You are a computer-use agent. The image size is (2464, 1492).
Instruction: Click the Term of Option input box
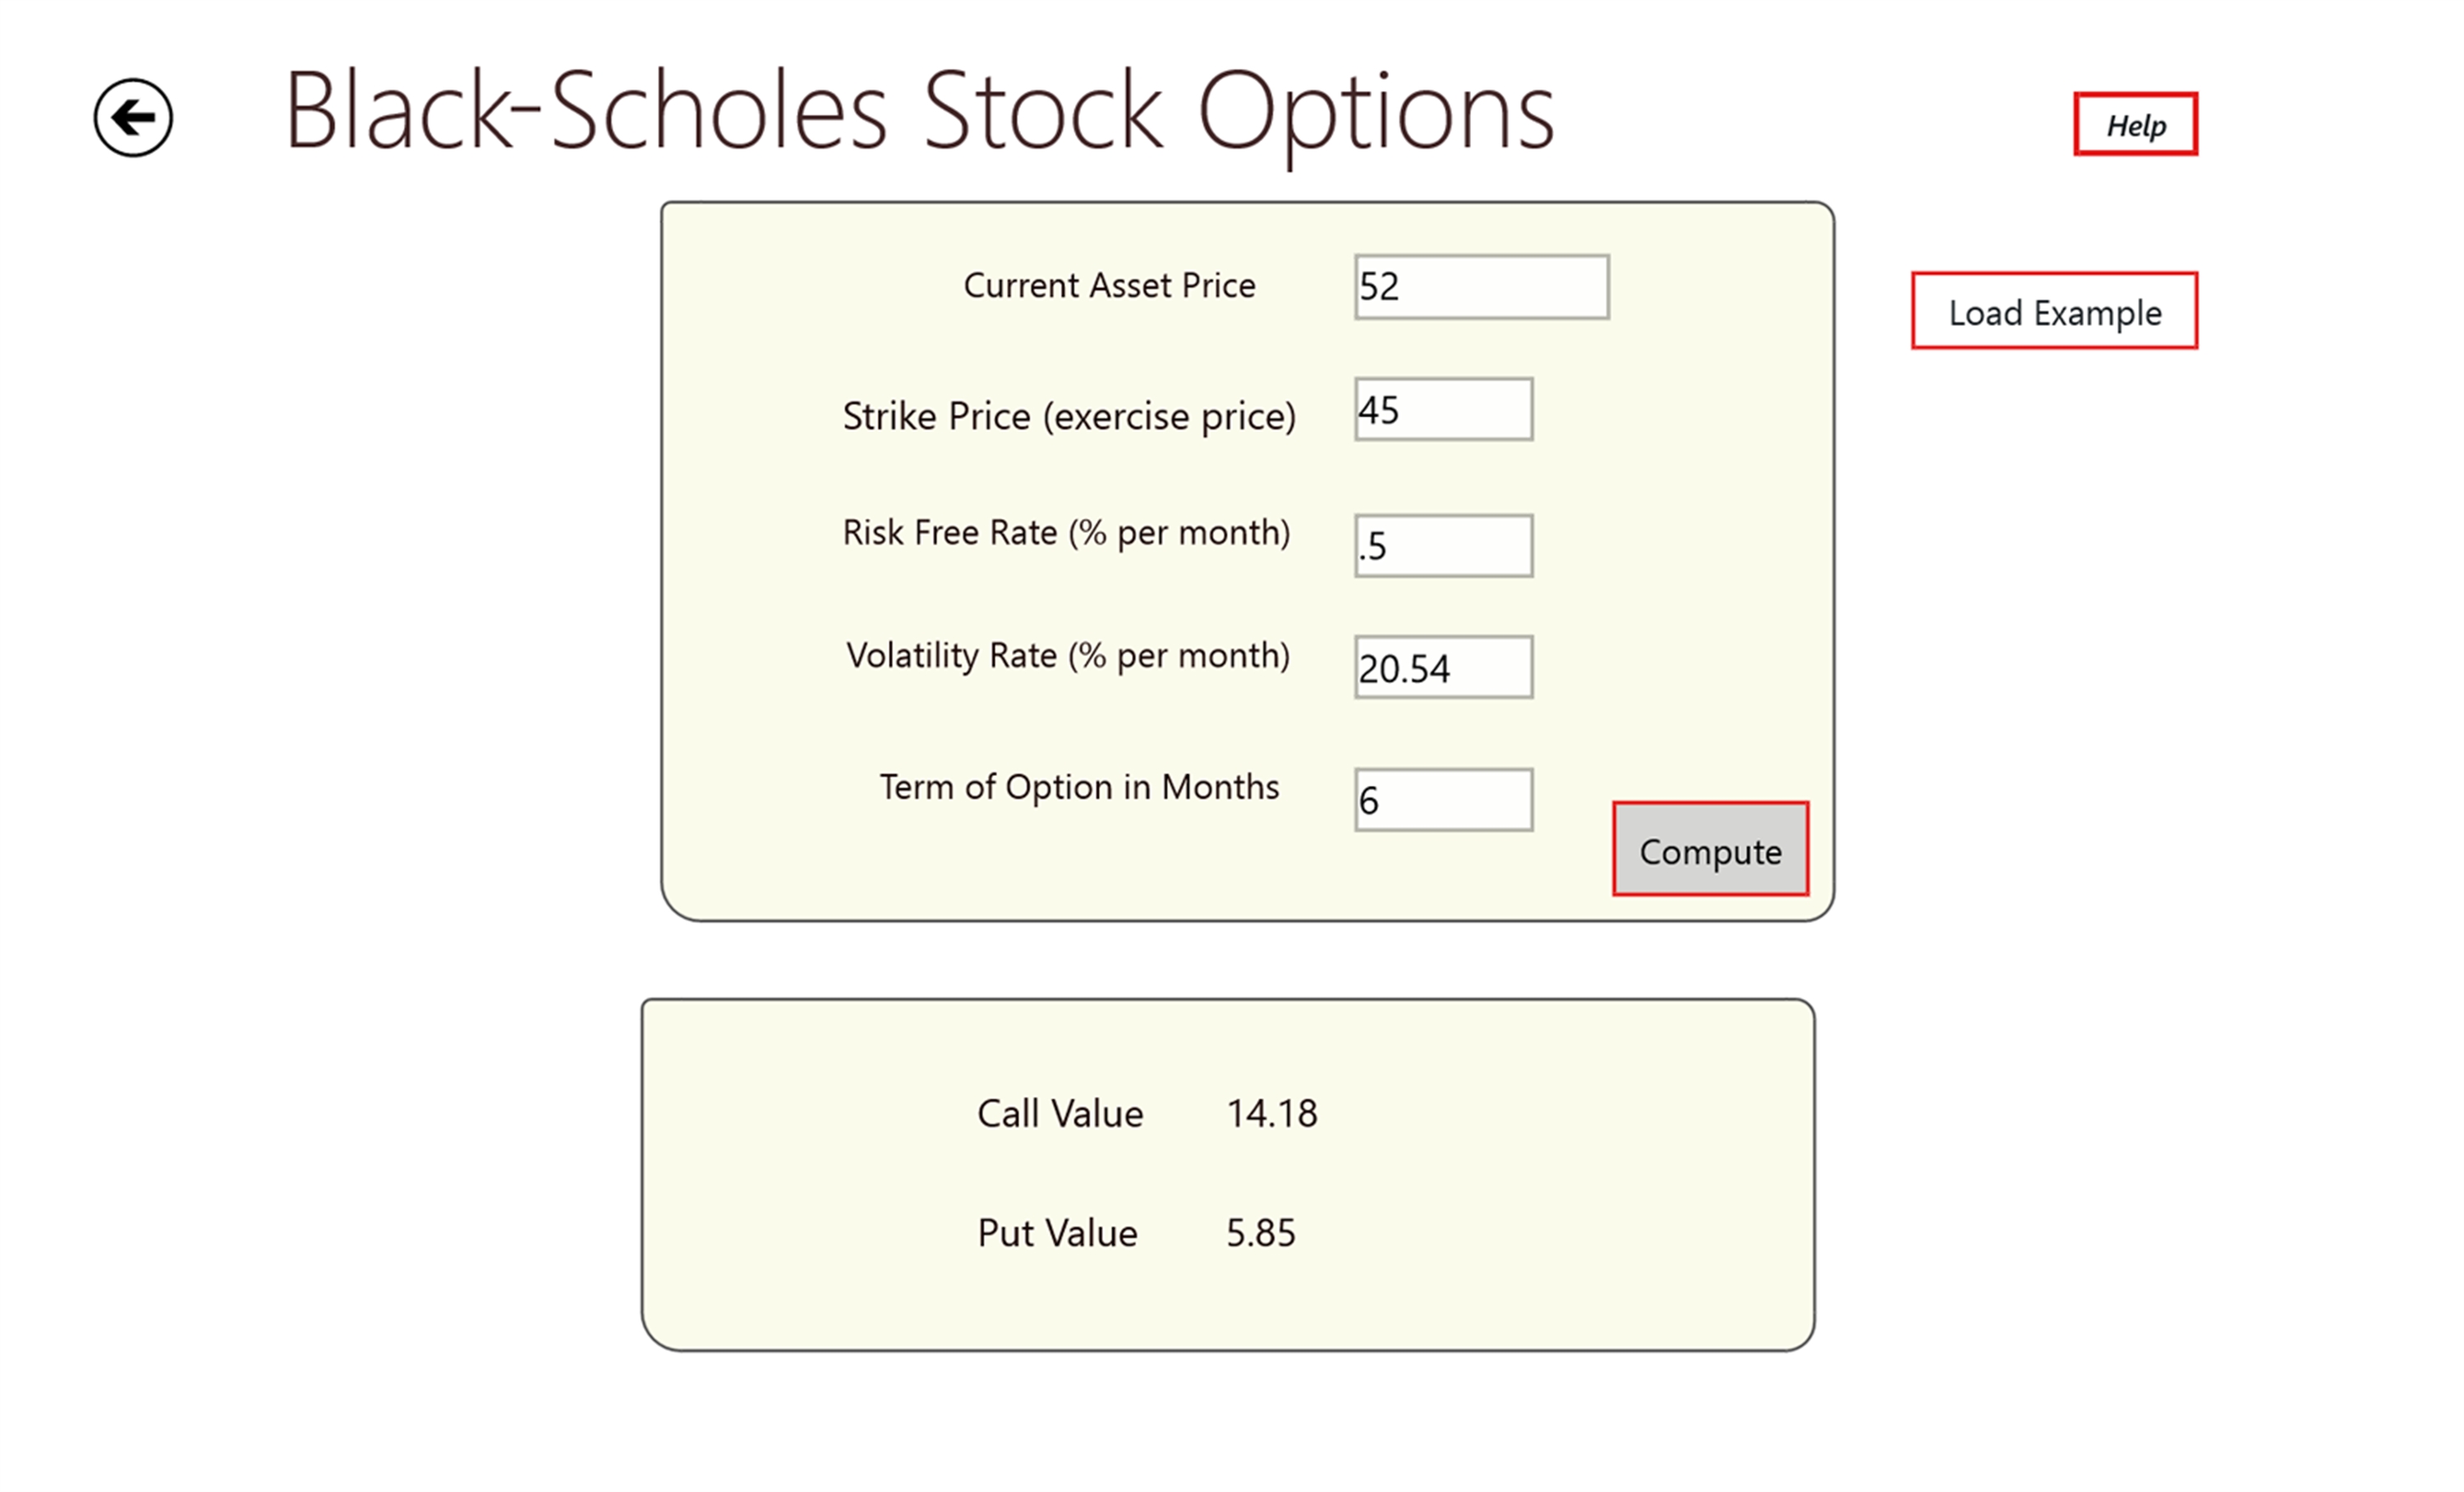(1442, 799)
